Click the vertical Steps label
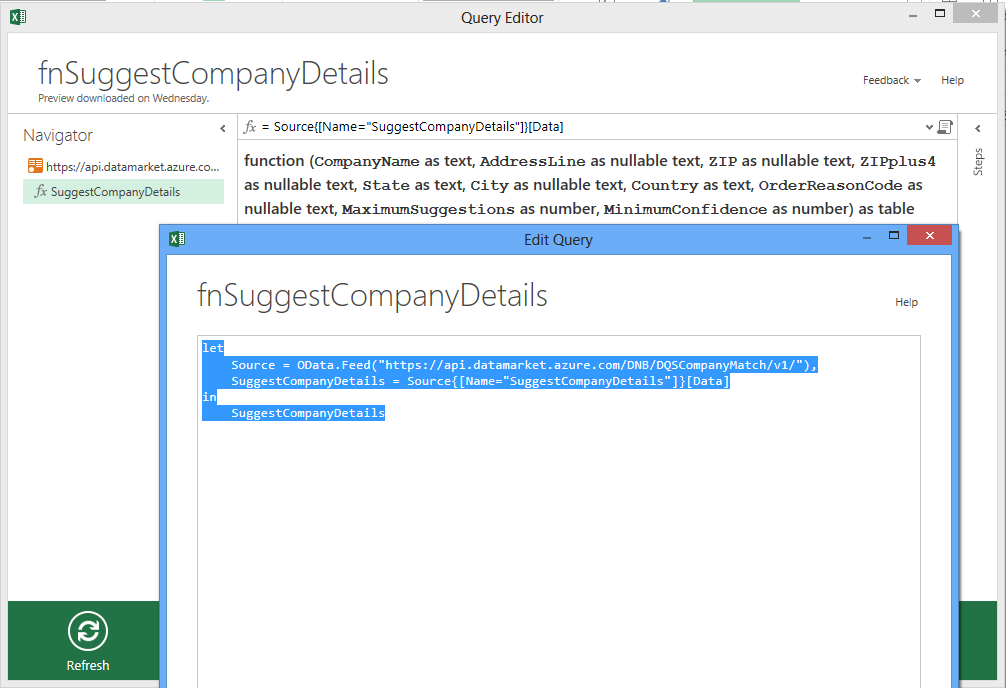Image resolution: width=1006 pixels, height=688 pixels. pyautogui.click(x=978, y=162)
